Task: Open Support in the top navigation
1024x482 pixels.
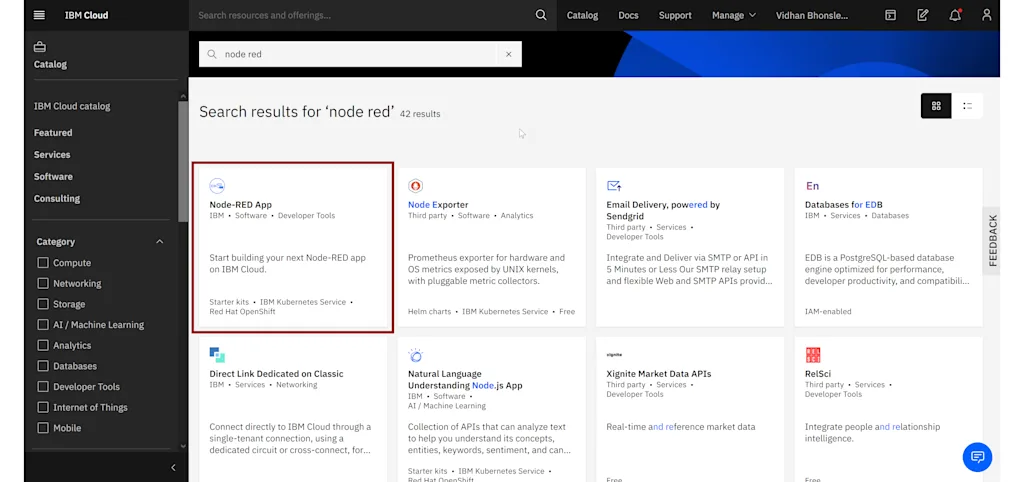Action: pos(675,15)
